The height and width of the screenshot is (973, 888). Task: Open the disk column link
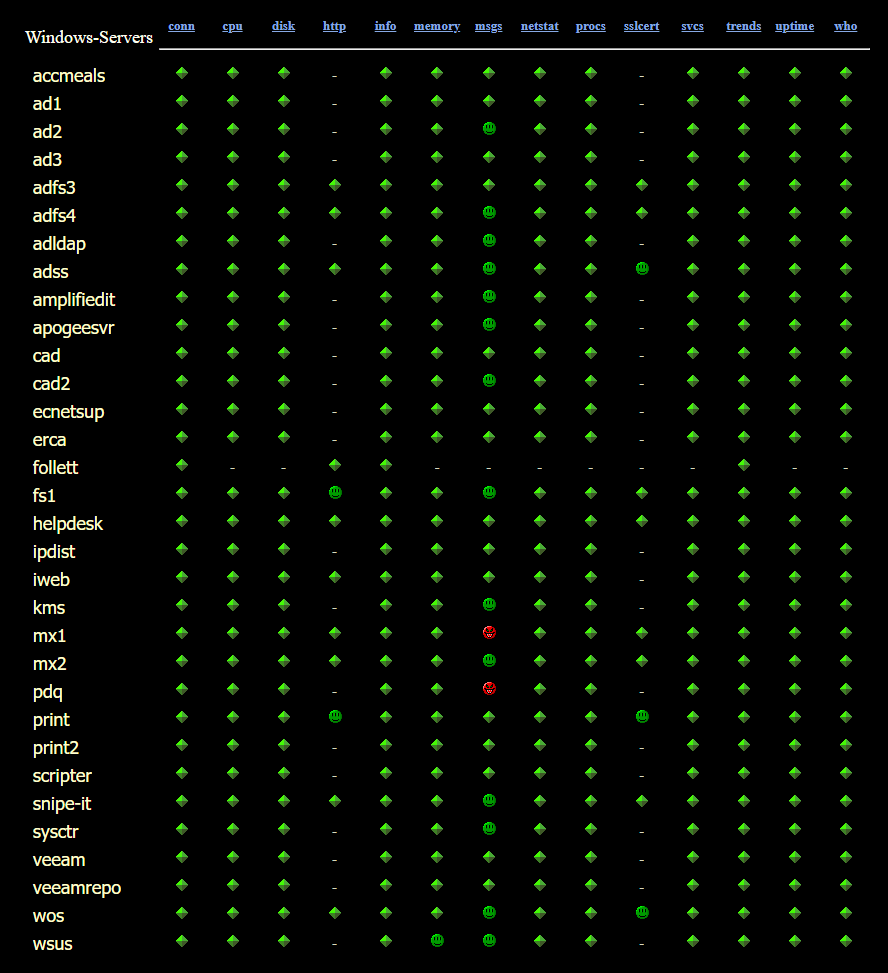click(284, 26)
